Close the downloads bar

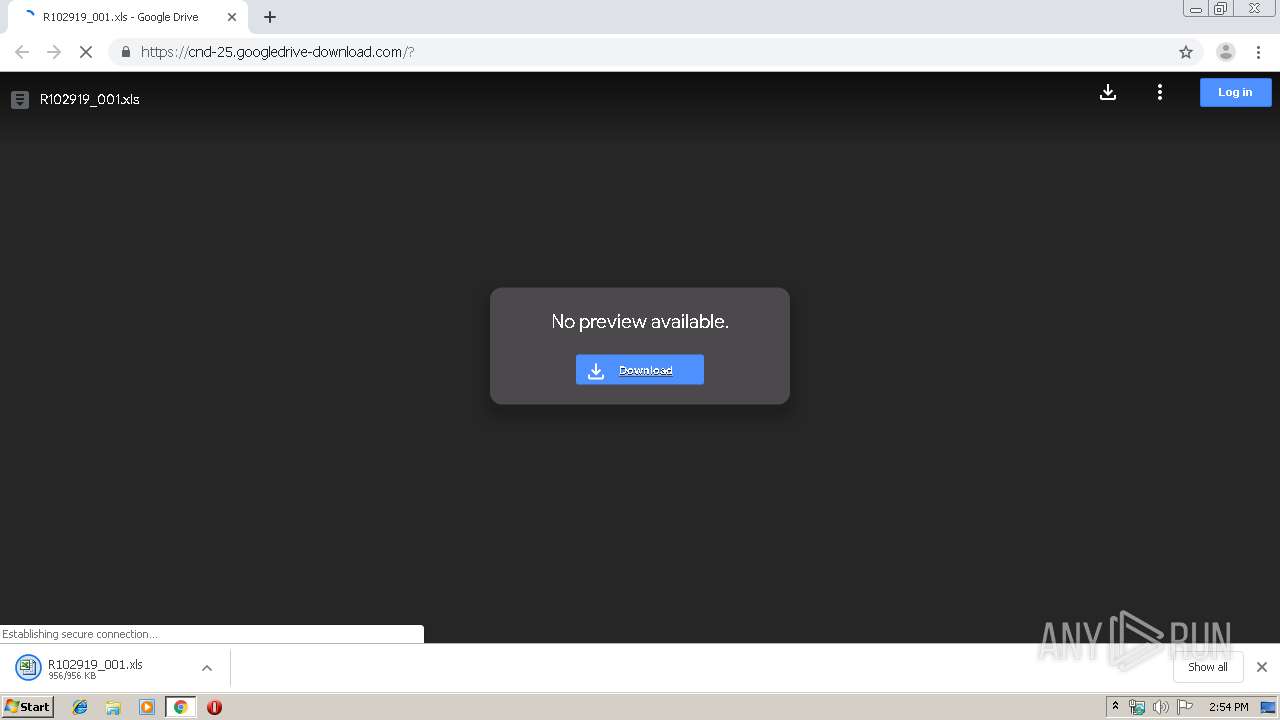[1261, 667]
